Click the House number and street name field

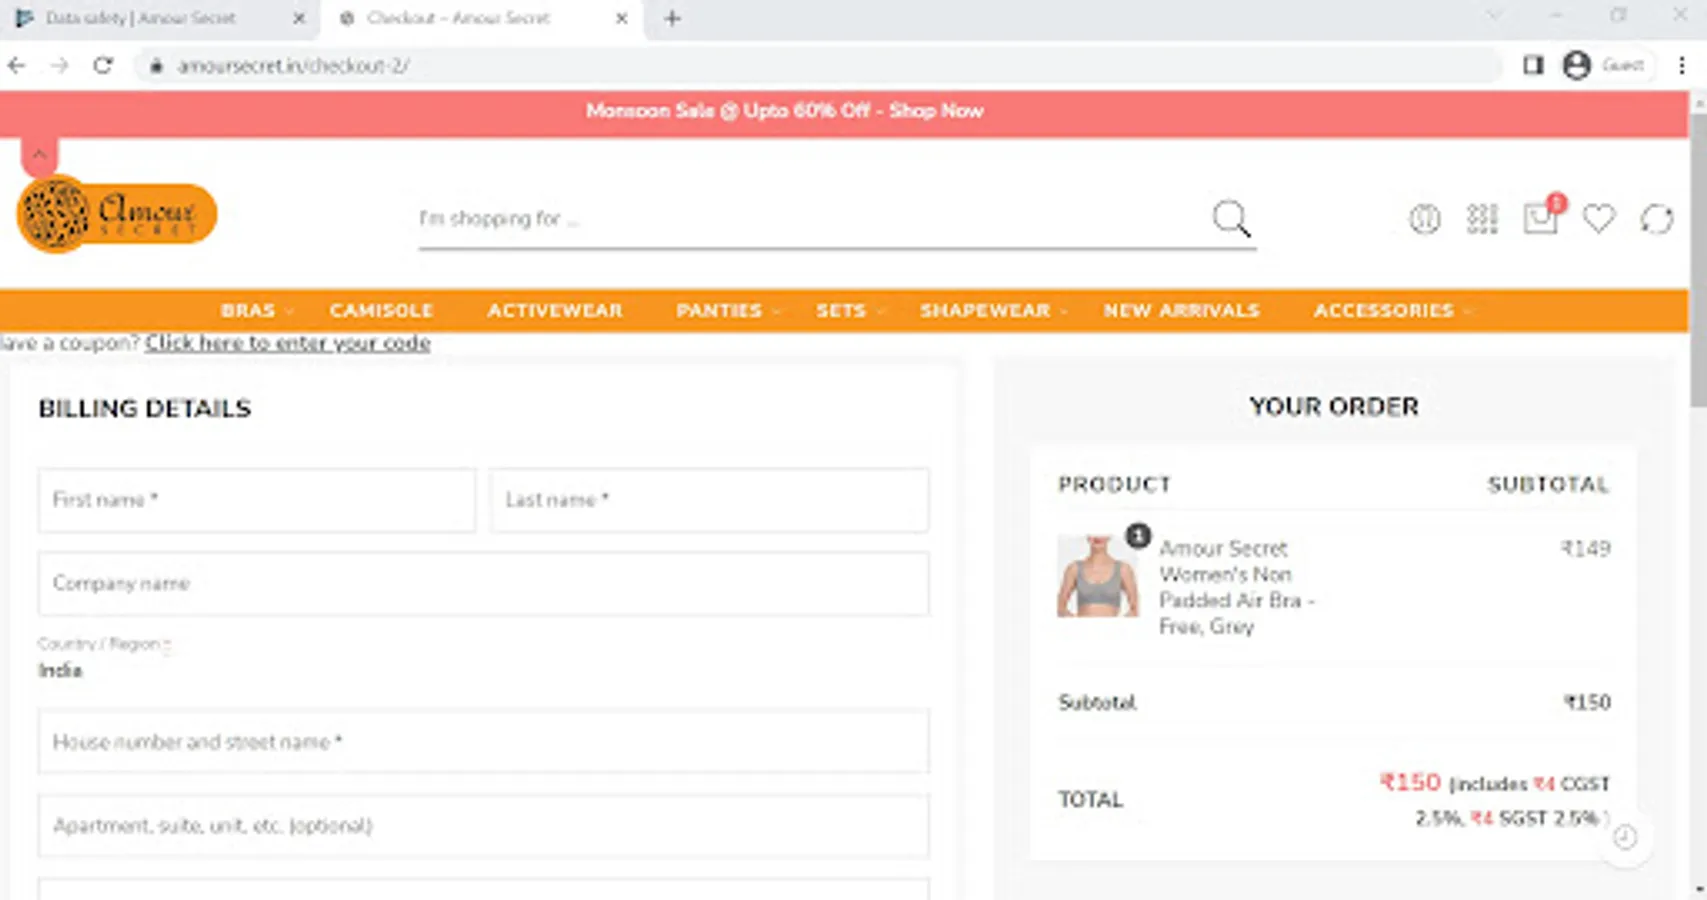point(483,742)
